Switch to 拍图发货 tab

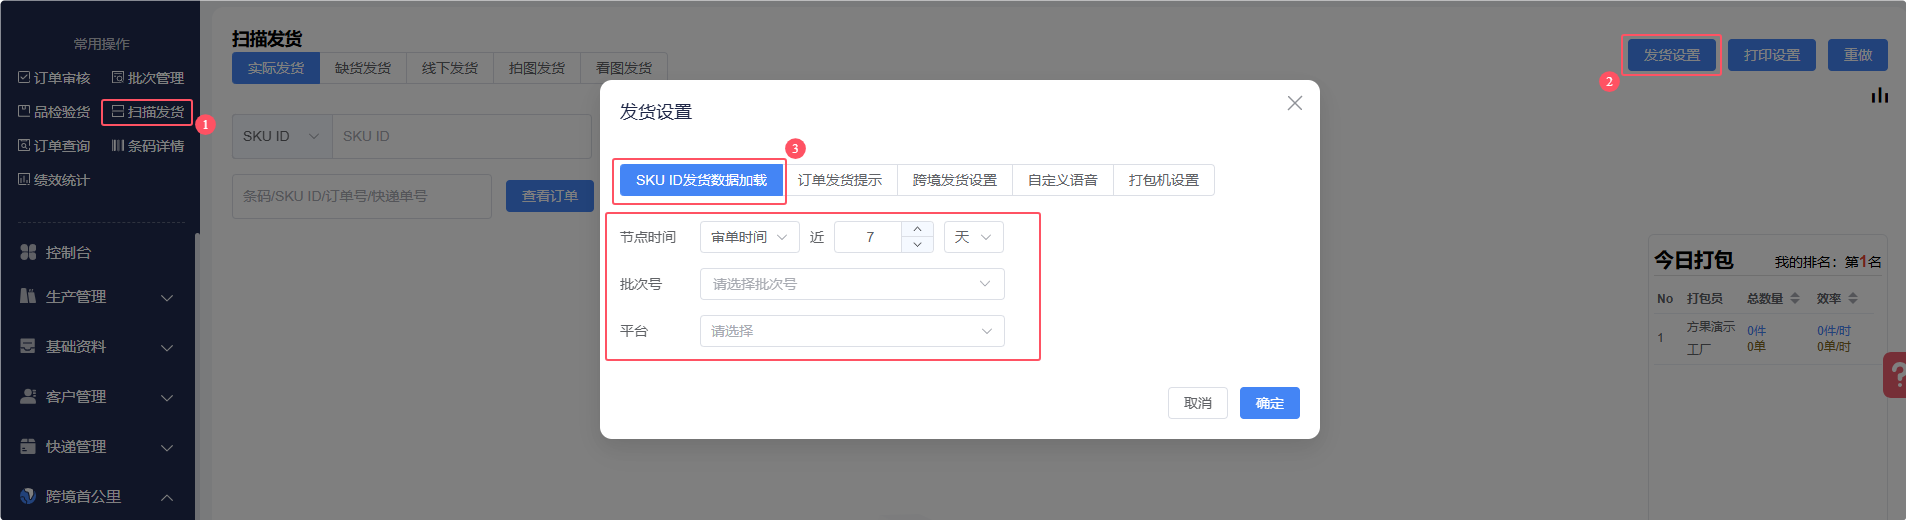coord(537,68)
